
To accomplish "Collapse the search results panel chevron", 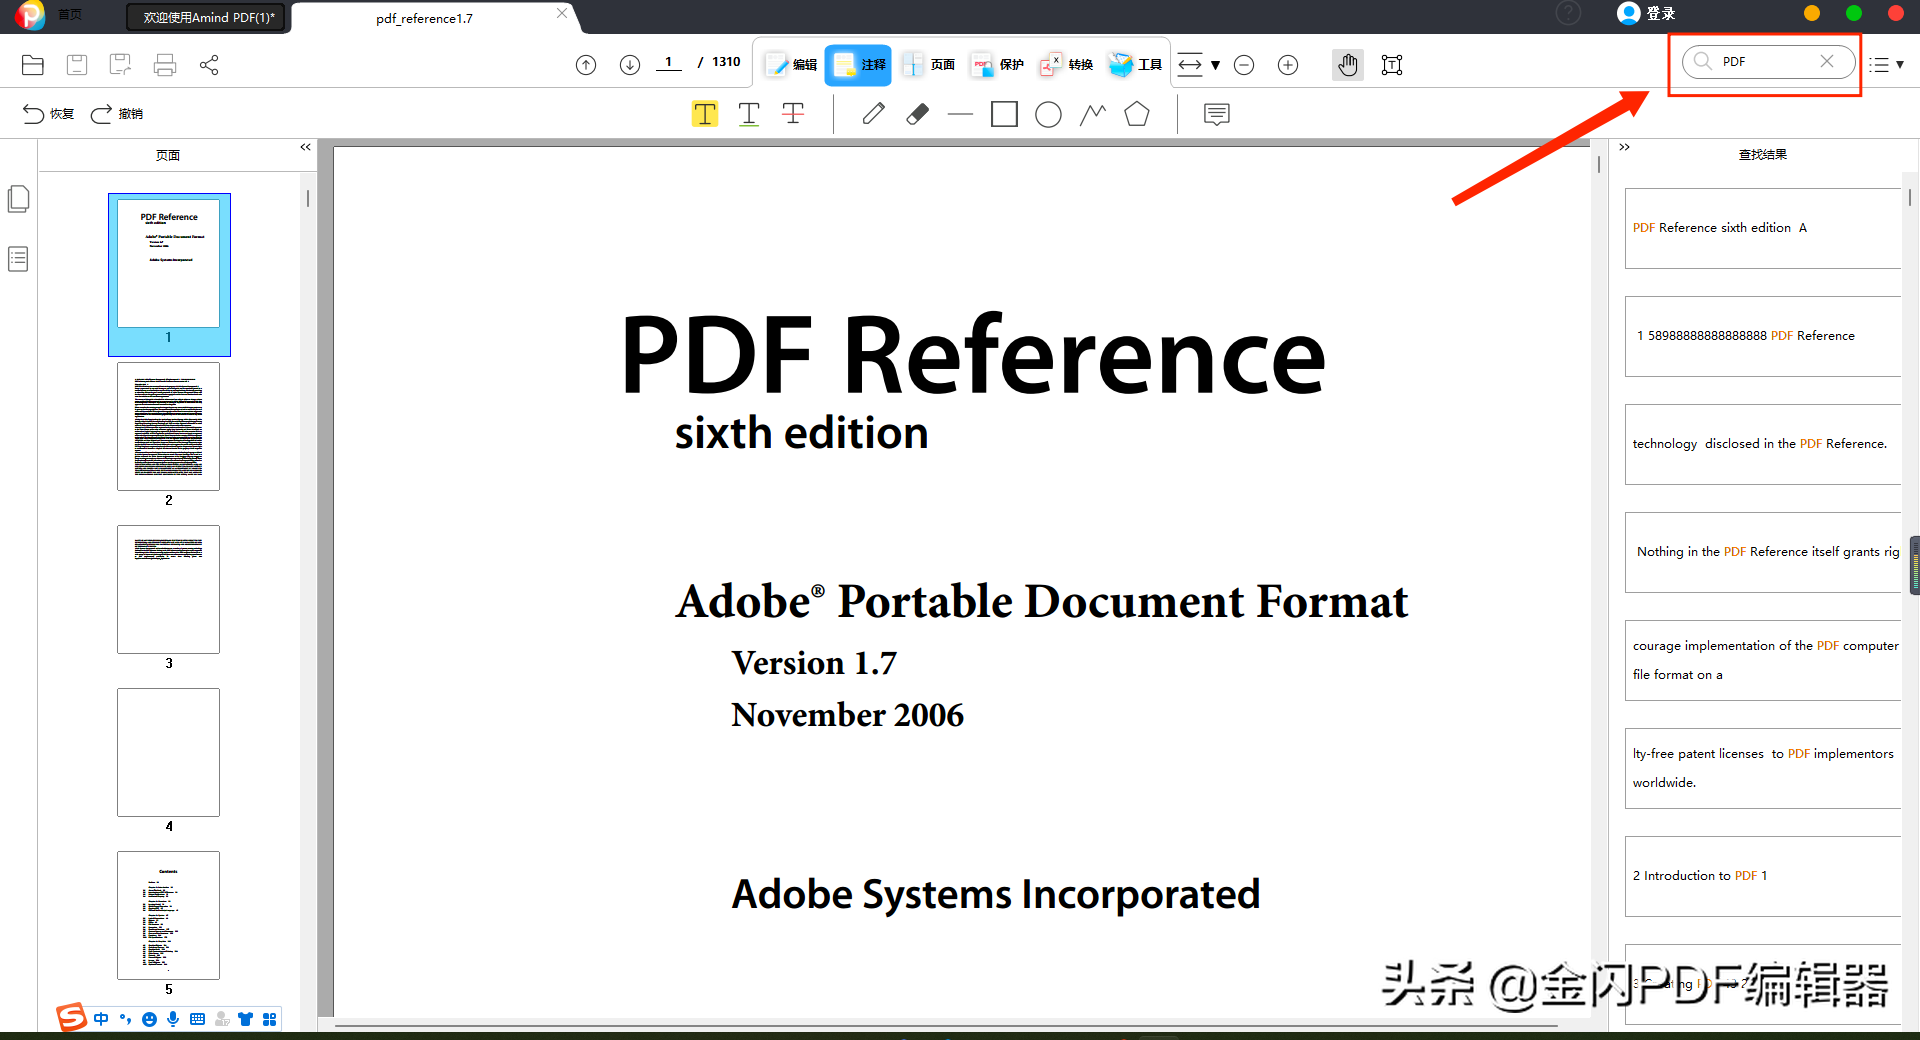I will tap(1625, 147).
